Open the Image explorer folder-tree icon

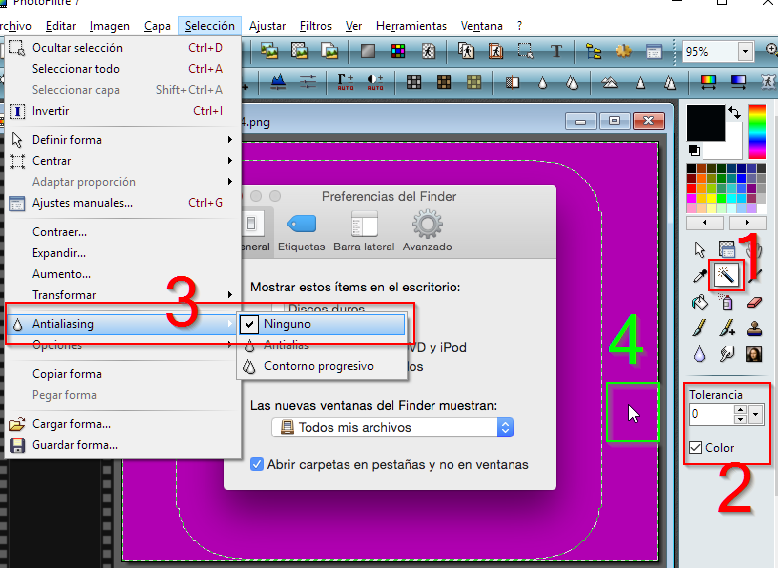[593, 51]
